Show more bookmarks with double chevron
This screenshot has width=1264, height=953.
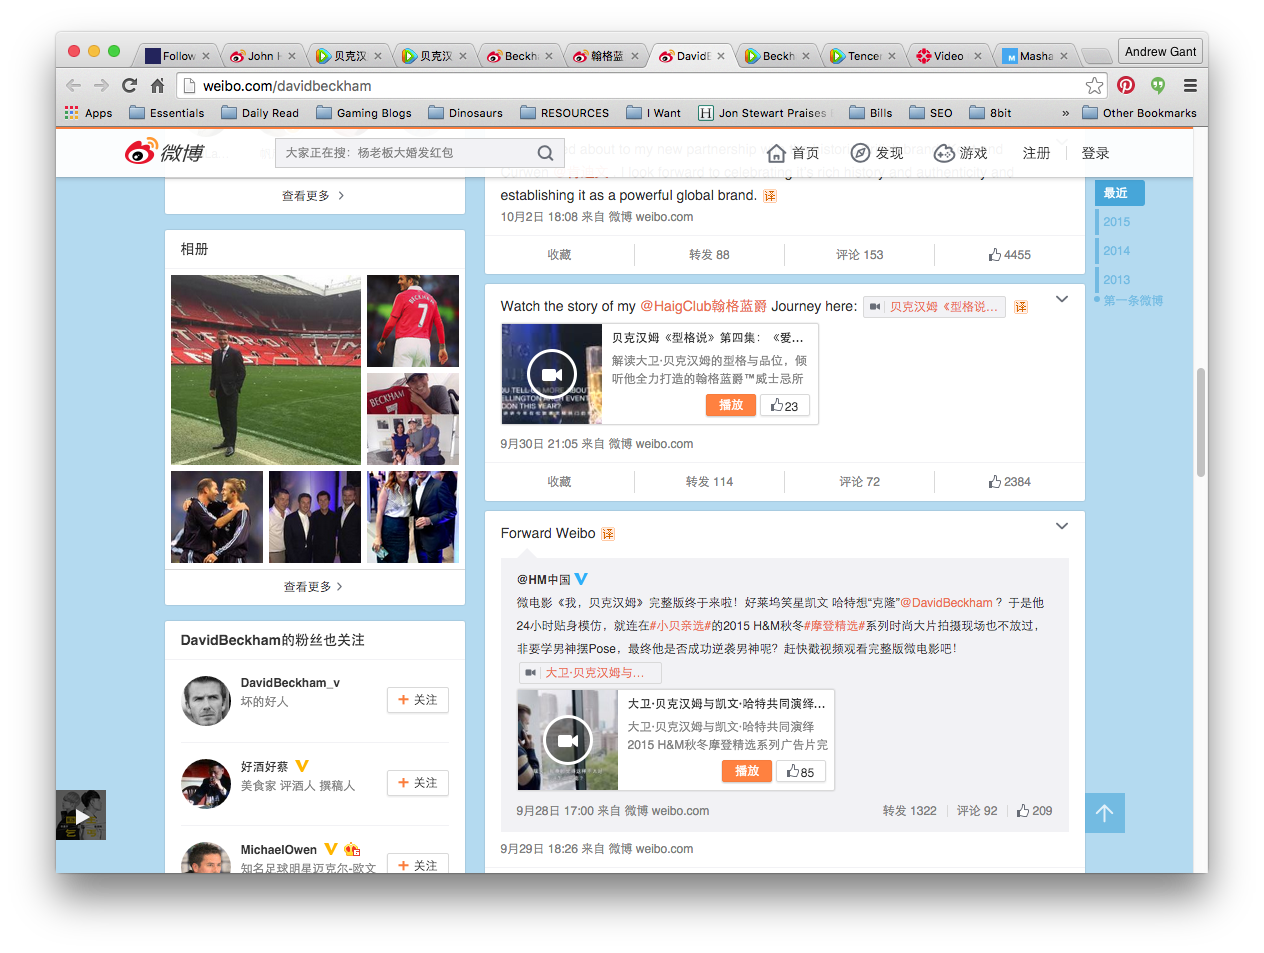1065,113
